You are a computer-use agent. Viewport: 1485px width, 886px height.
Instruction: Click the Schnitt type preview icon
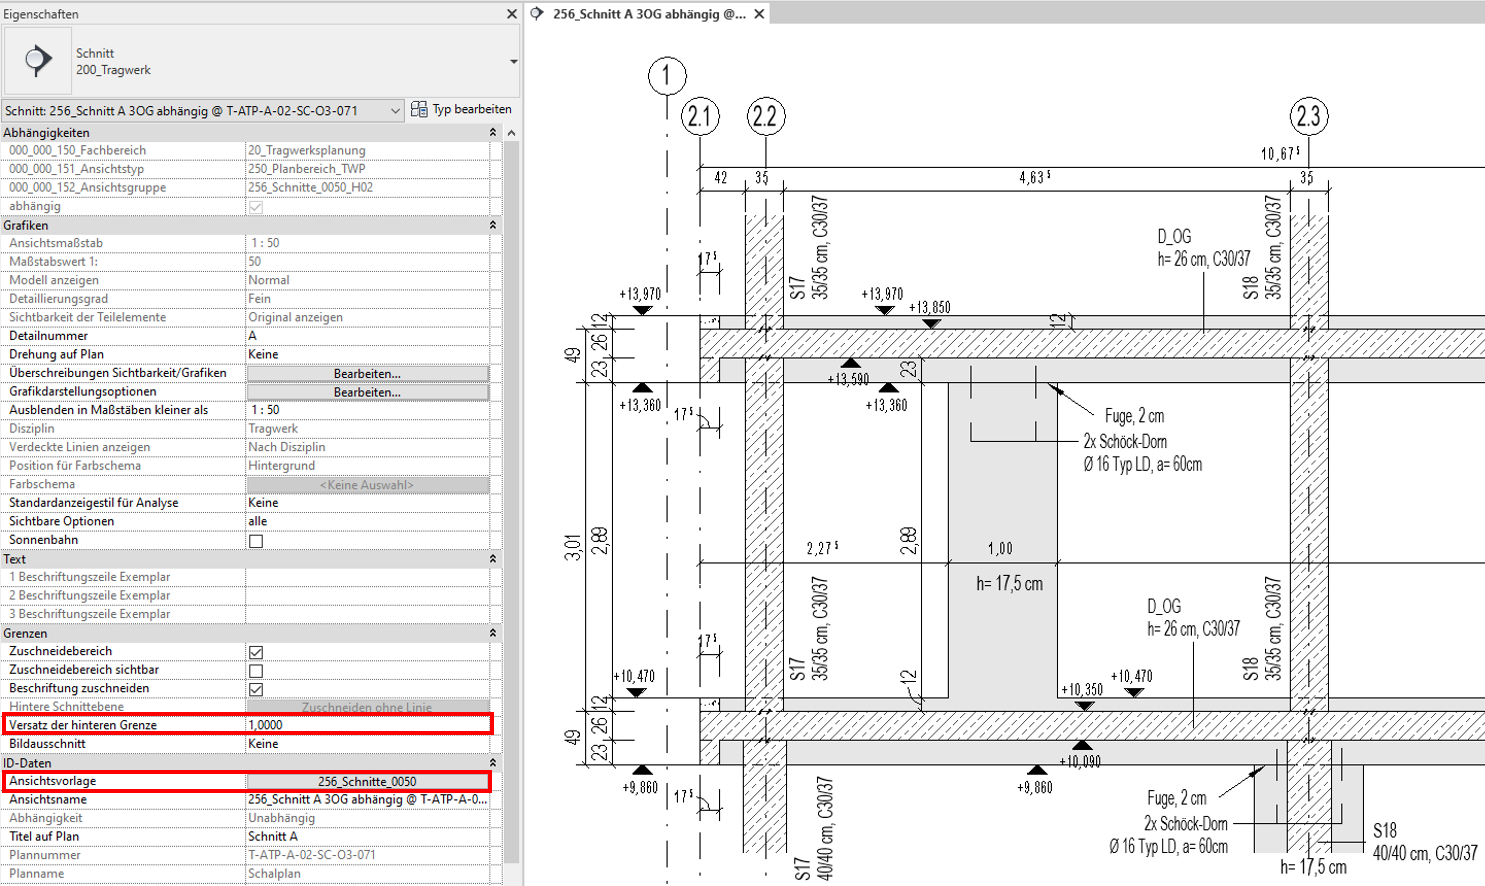point(38,61)
